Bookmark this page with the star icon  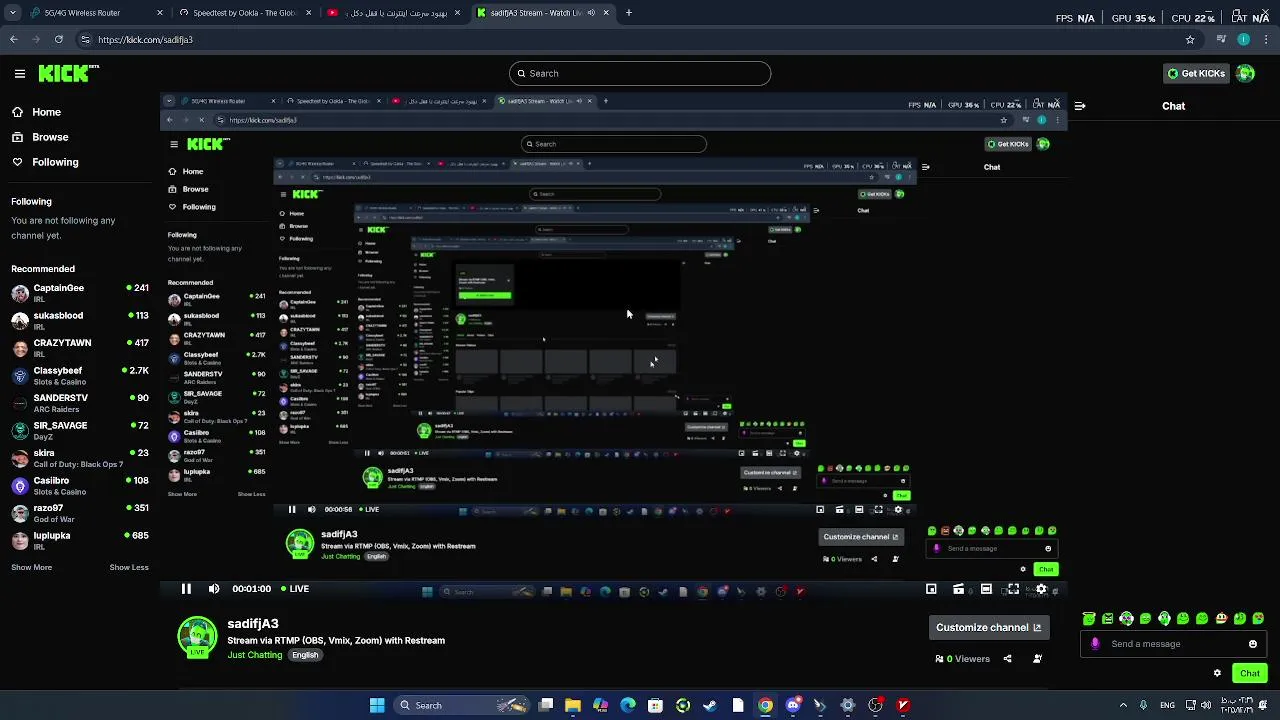coord(1190,39)
